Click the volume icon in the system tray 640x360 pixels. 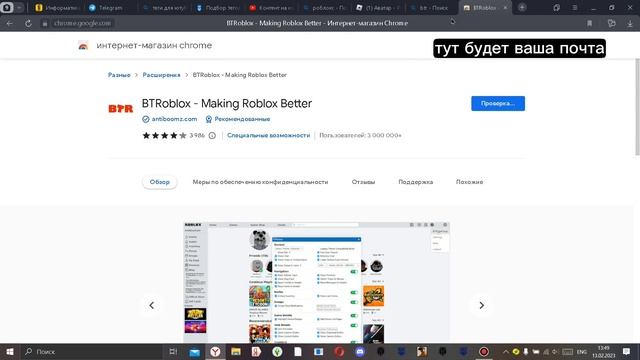click(x=554, y=351)
